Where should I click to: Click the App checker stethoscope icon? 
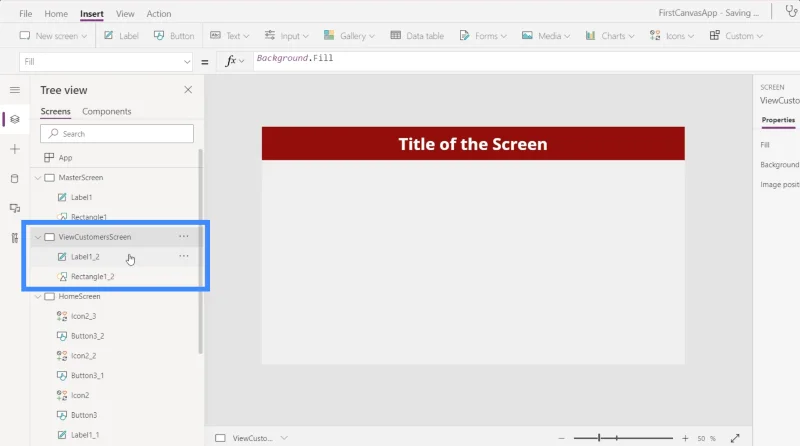point(791,12)
